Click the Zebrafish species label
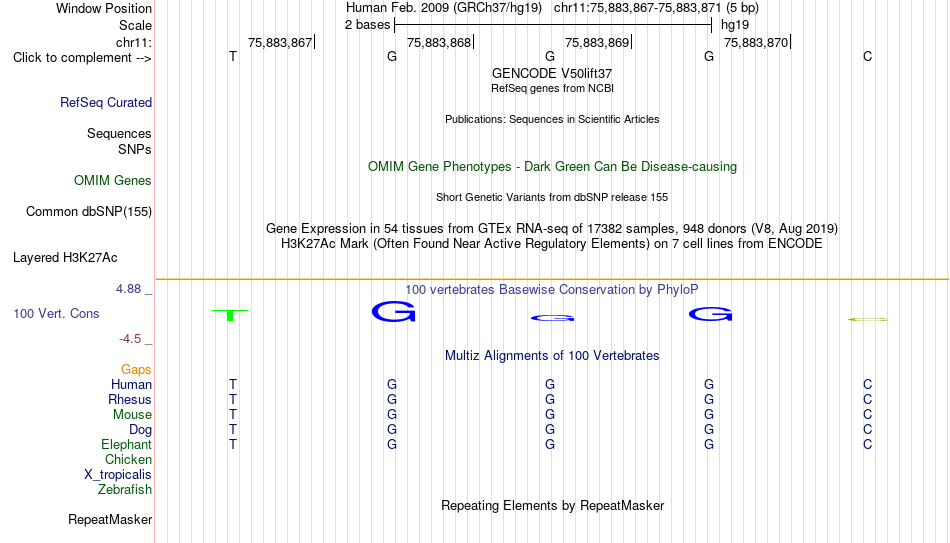The image size is (950, 543). click(125, 490)
